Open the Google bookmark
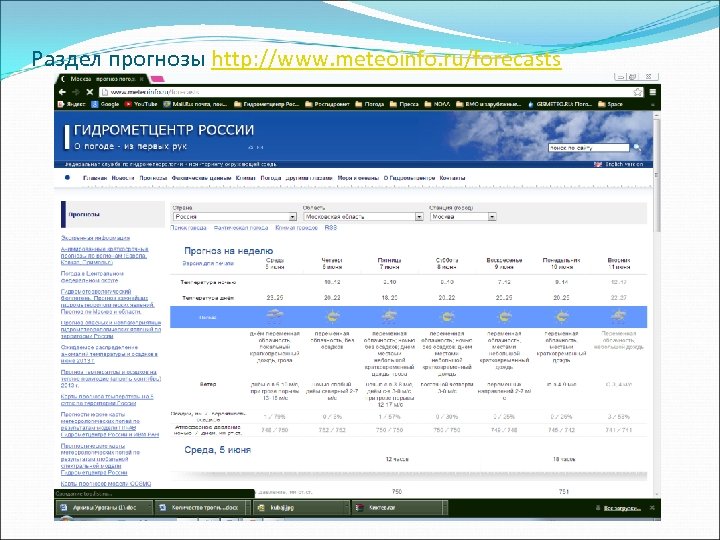The image size is (720, 540). tap(105, 104)
